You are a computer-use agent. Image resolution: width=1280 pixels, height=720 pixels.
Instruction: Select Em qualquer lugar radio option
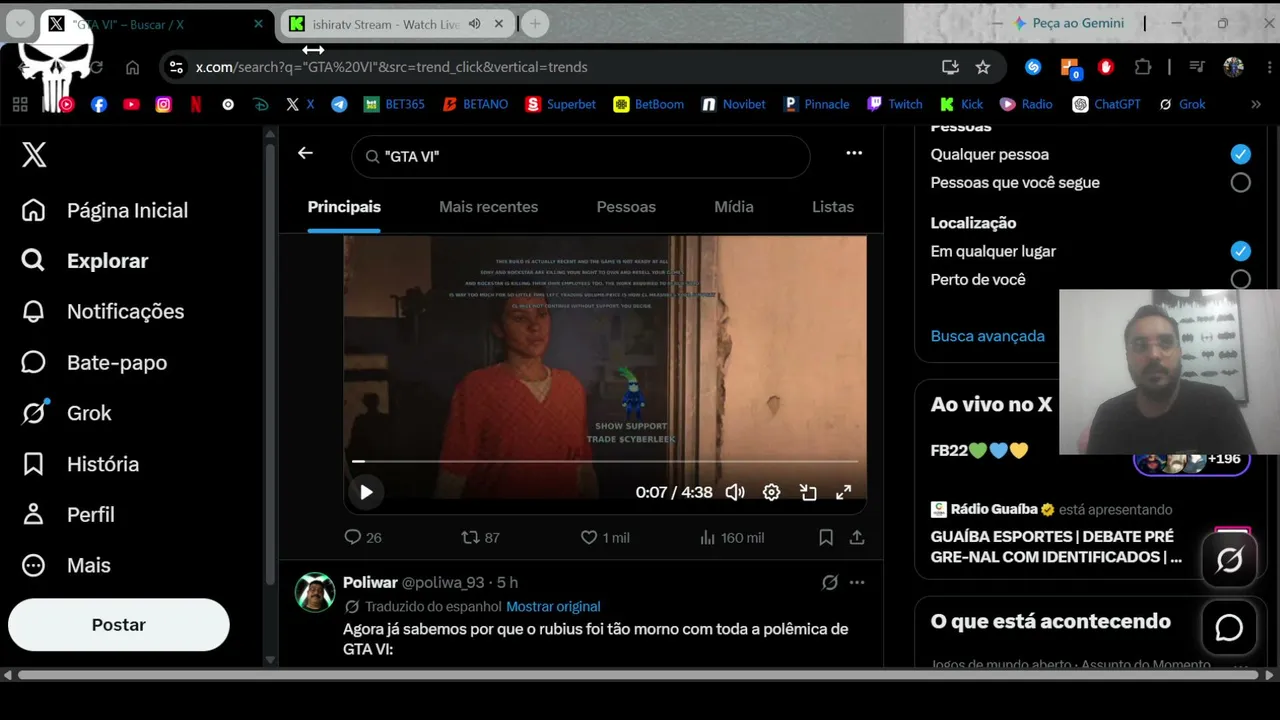pos(1241,251)
